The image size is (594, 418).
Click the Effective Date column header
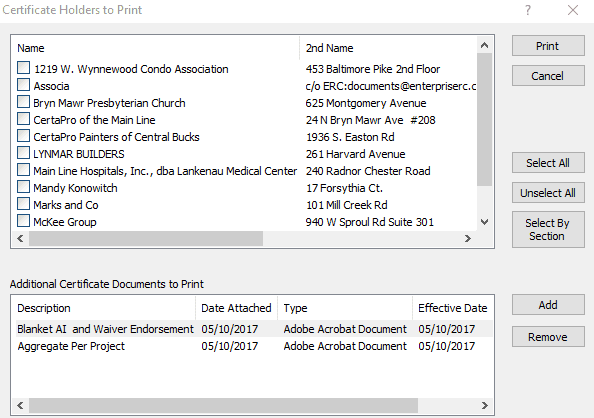click(x=453, y=308)
